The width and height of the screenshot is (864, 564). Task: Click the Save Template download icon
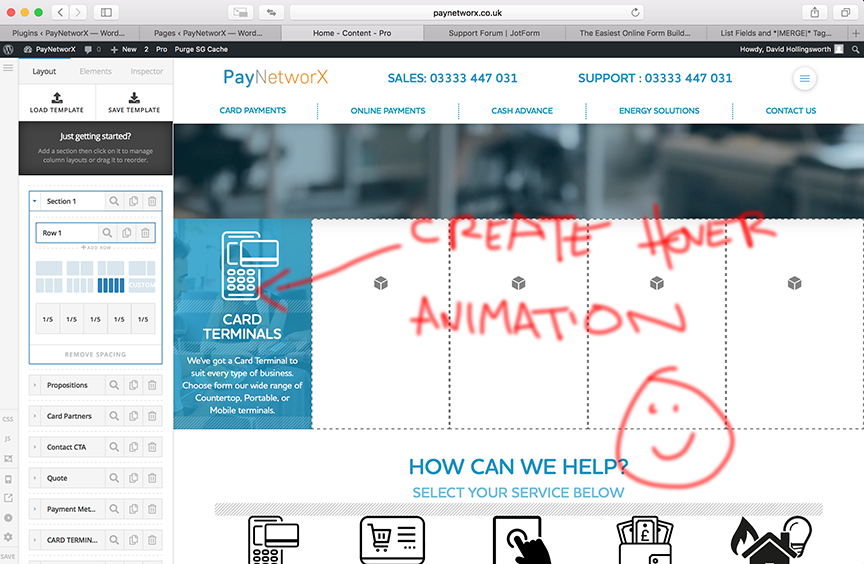(134, 98)
